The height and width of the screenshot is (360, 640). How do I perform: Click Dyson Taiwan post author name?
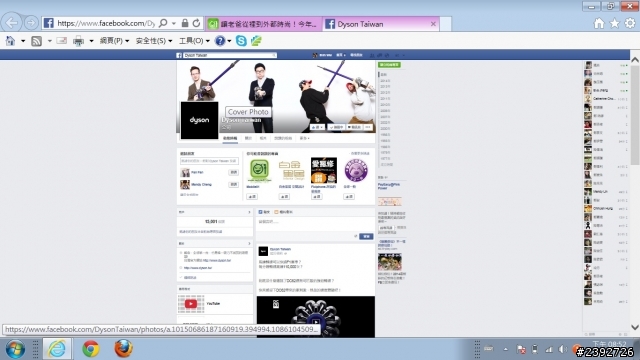click(280, 249)
